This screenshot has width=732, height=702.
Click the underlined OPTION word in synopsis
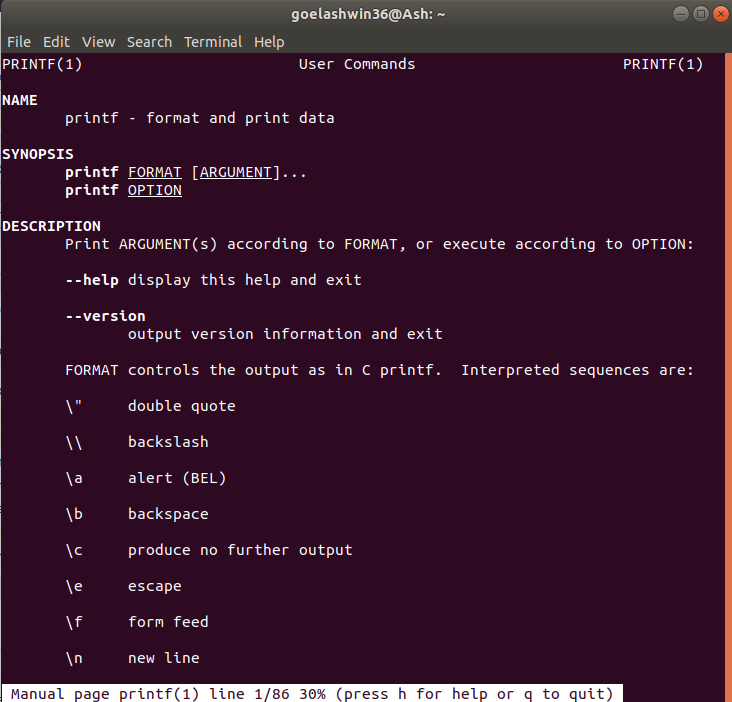[x=155, y=190]
